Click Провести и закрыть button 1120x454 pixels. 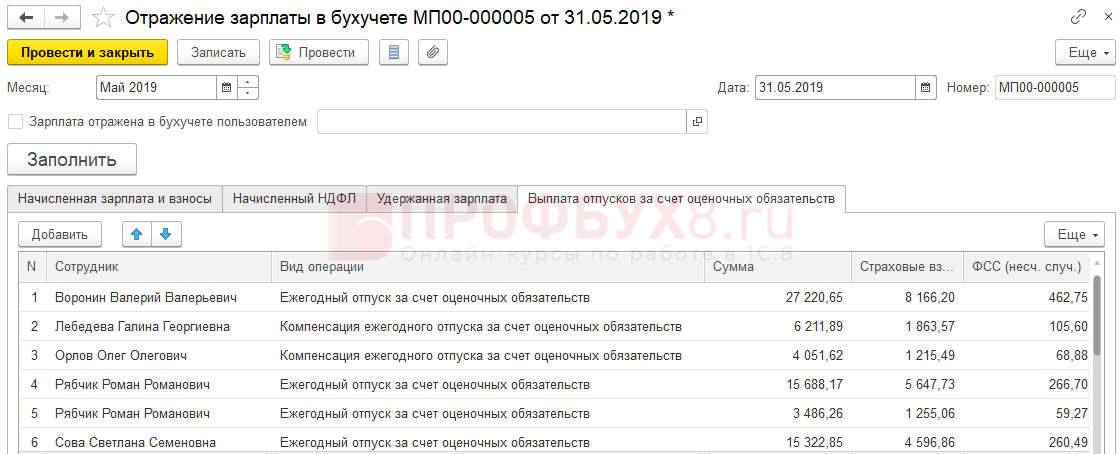pyautogui.click(x=87, y=52)
